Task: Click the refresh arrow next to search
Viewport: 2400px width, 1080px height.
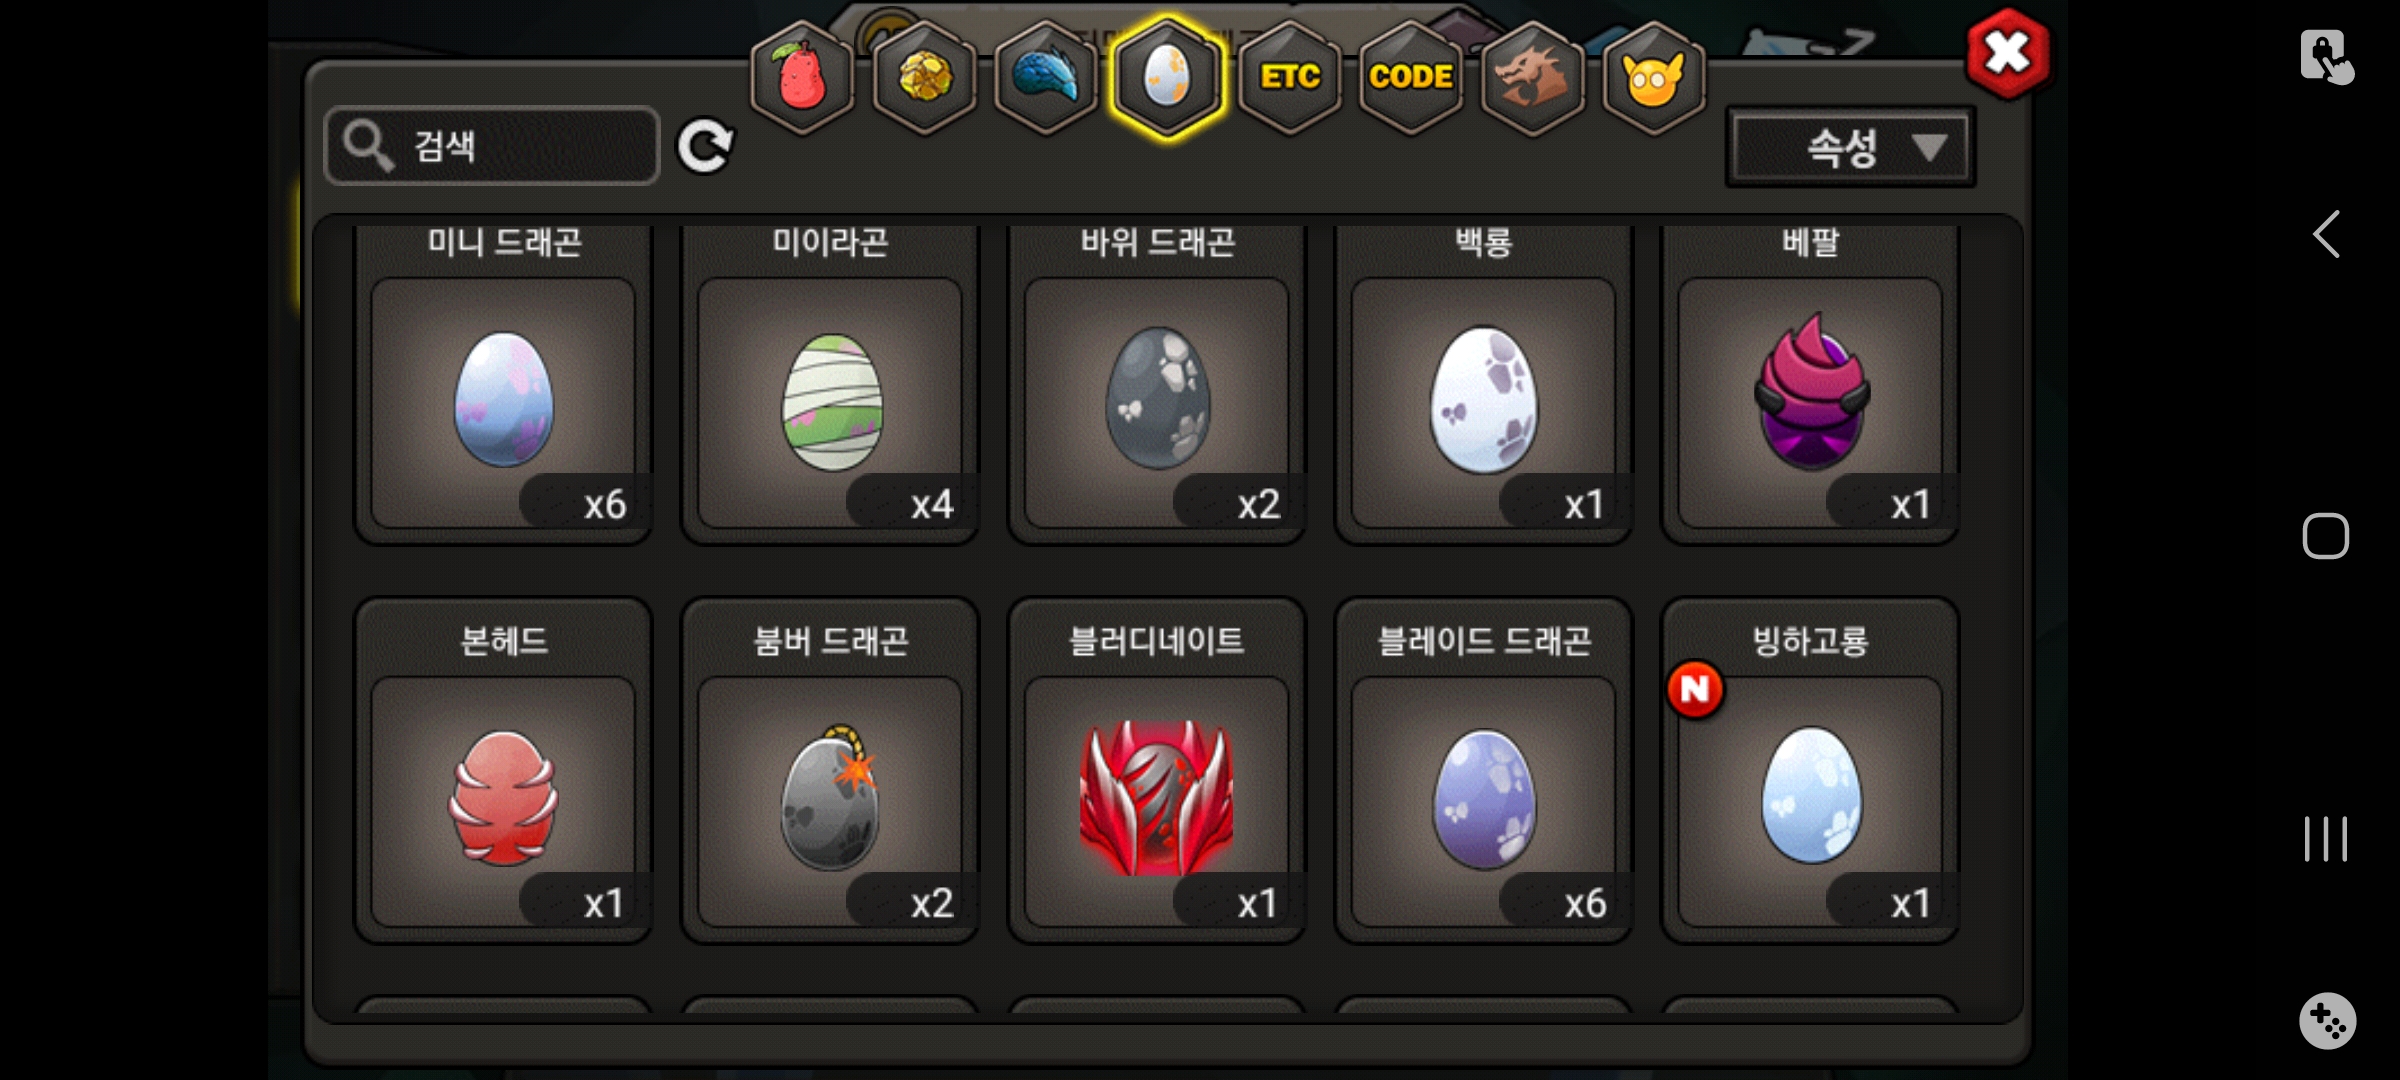Action: (x=705, y=147)
